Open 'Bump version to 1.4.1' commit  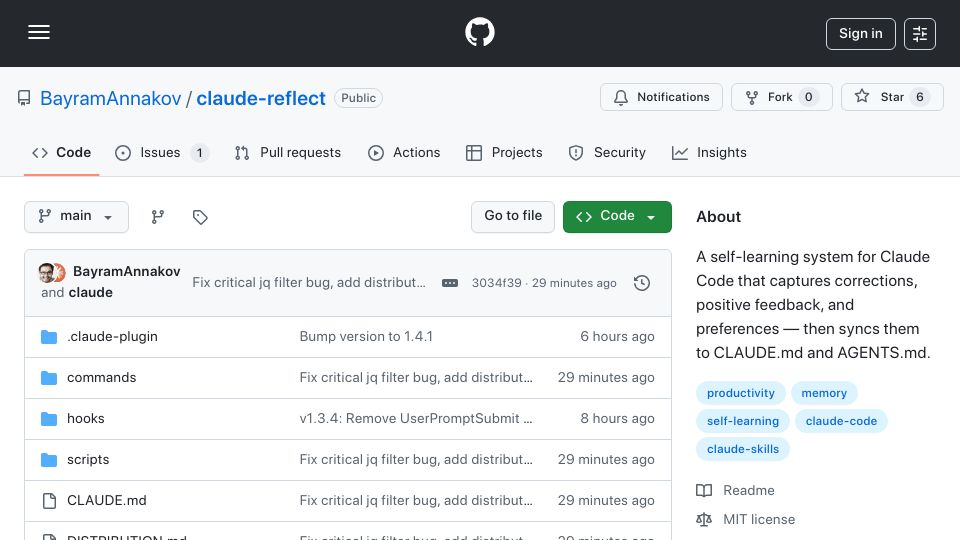[x=366, y=337]
